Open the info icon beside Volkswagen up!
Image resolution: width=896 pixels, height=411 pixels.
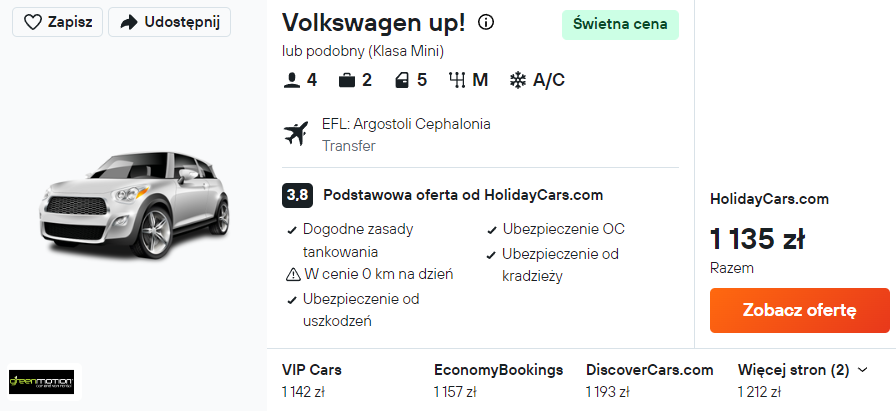(x=486, y=22)
